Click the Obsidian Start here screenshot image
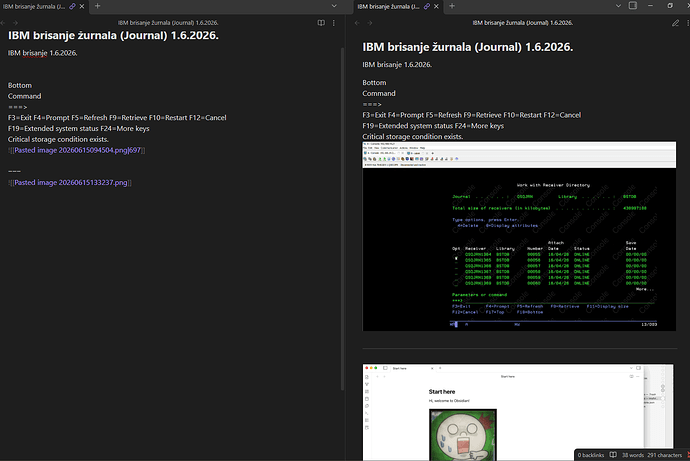The image size is (690, 461). pos(518,412)
